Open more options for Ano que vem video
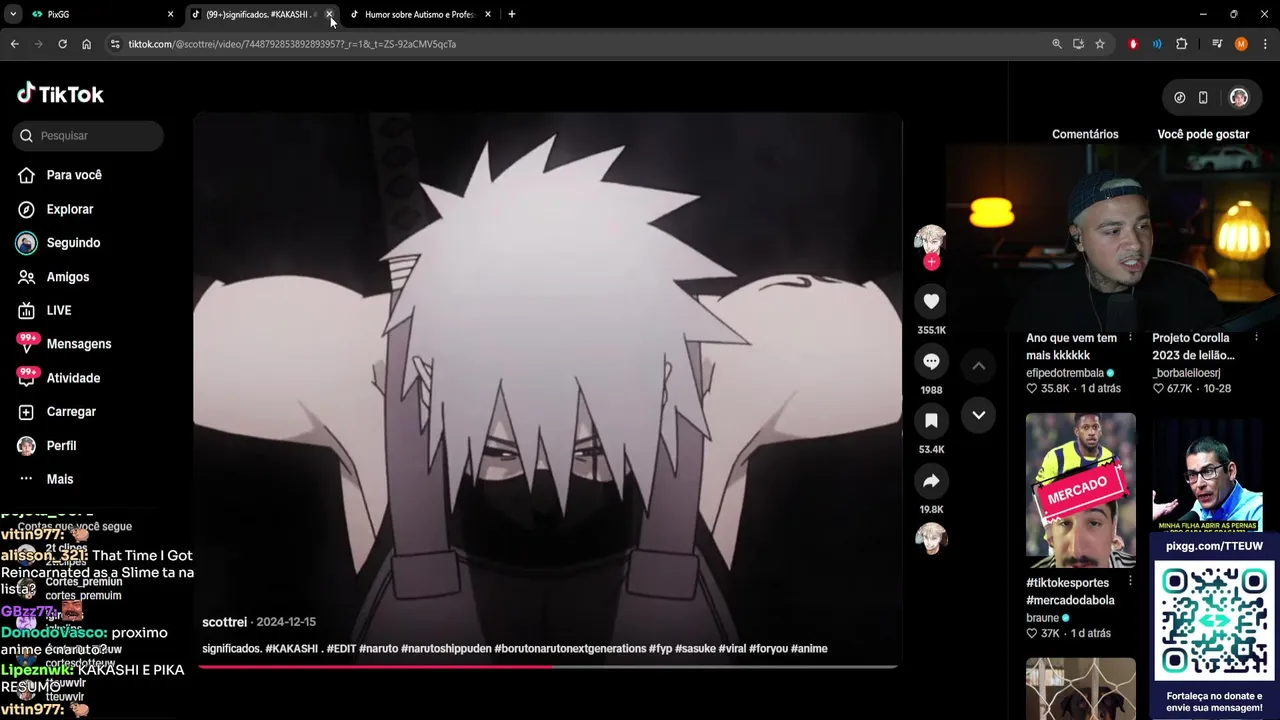Viewport: 1280px width, 720px height. pyautogui.click(x=1130, y=338)
